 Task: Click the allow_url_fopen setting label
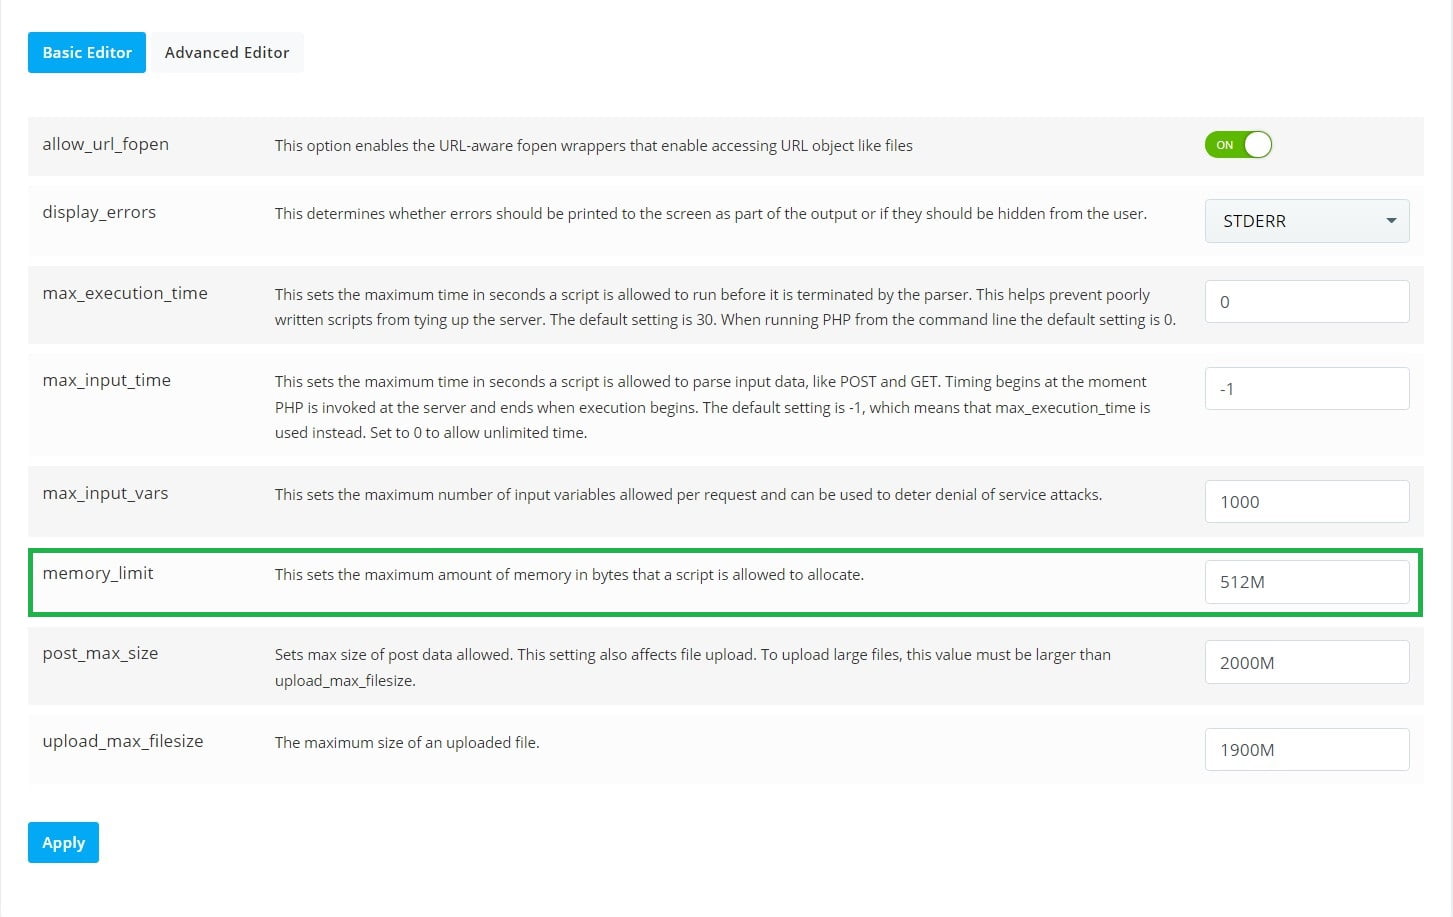105,144
